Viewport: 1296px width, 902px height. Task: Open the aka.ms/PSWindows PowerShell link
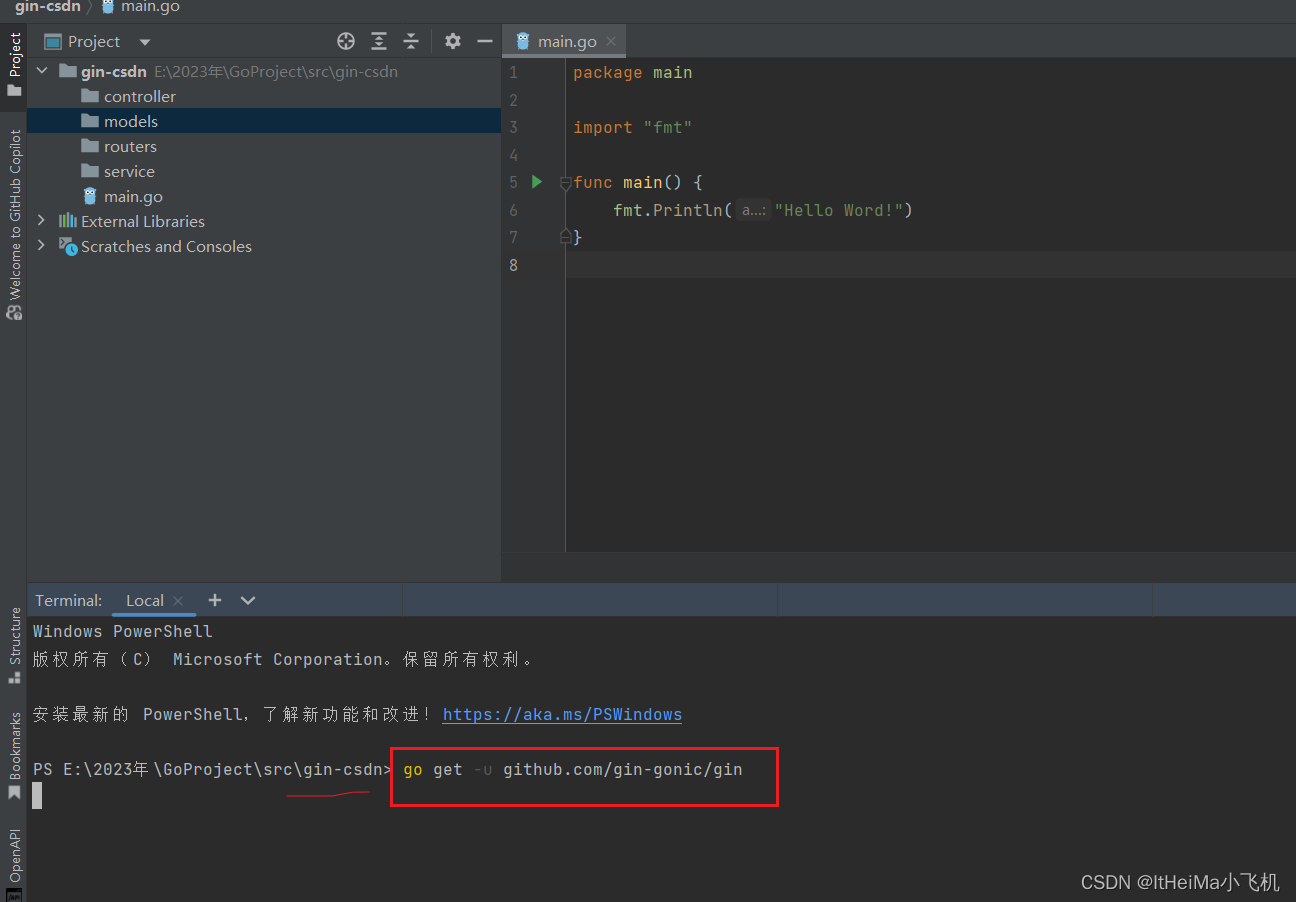coord(561,714)
